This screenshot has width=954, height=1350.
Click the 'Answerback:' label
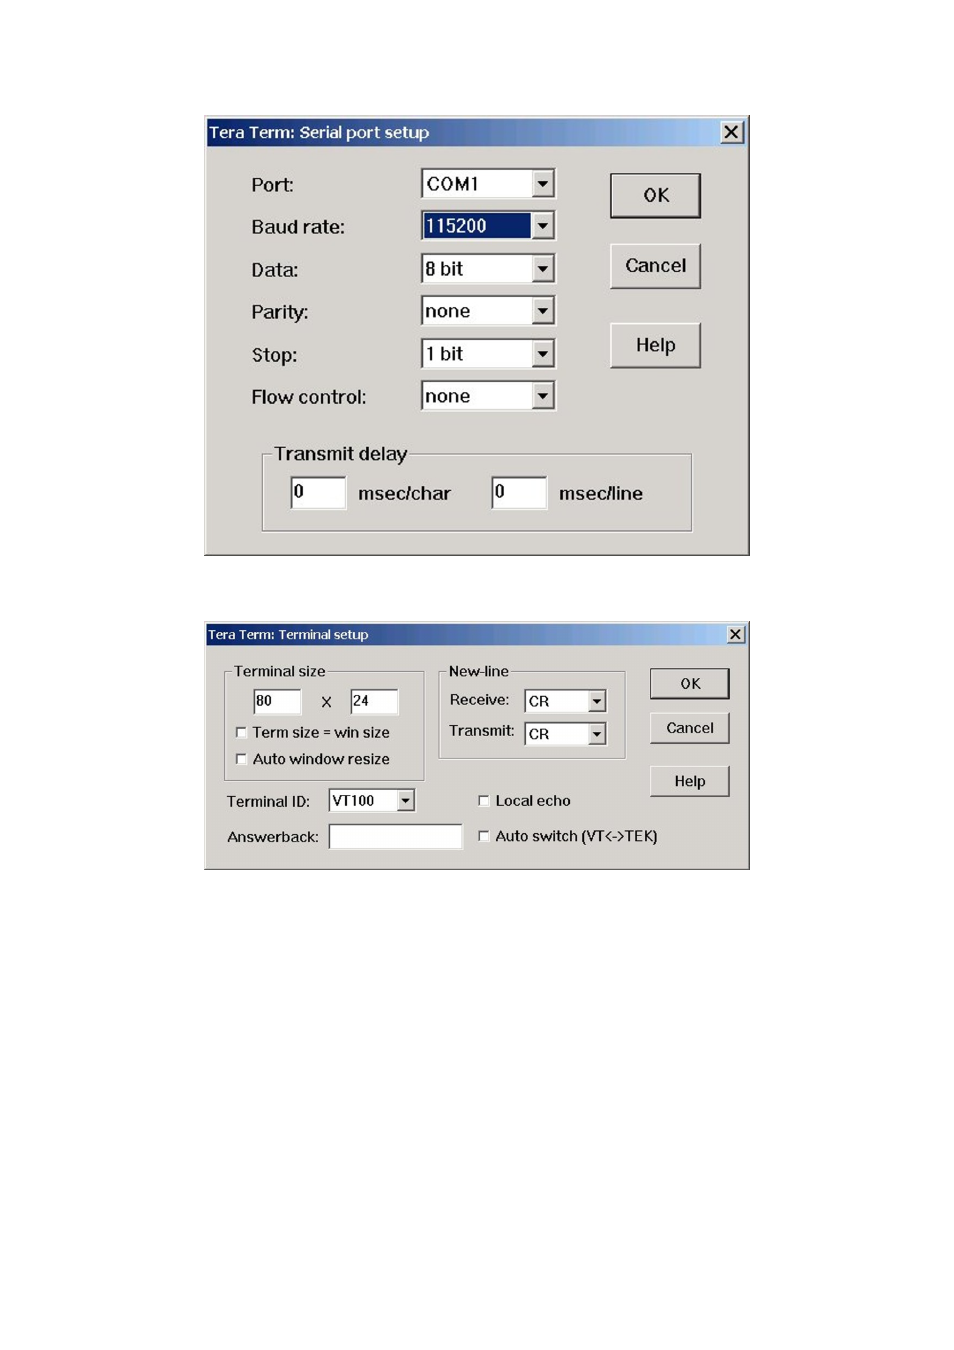coord(273,837)
